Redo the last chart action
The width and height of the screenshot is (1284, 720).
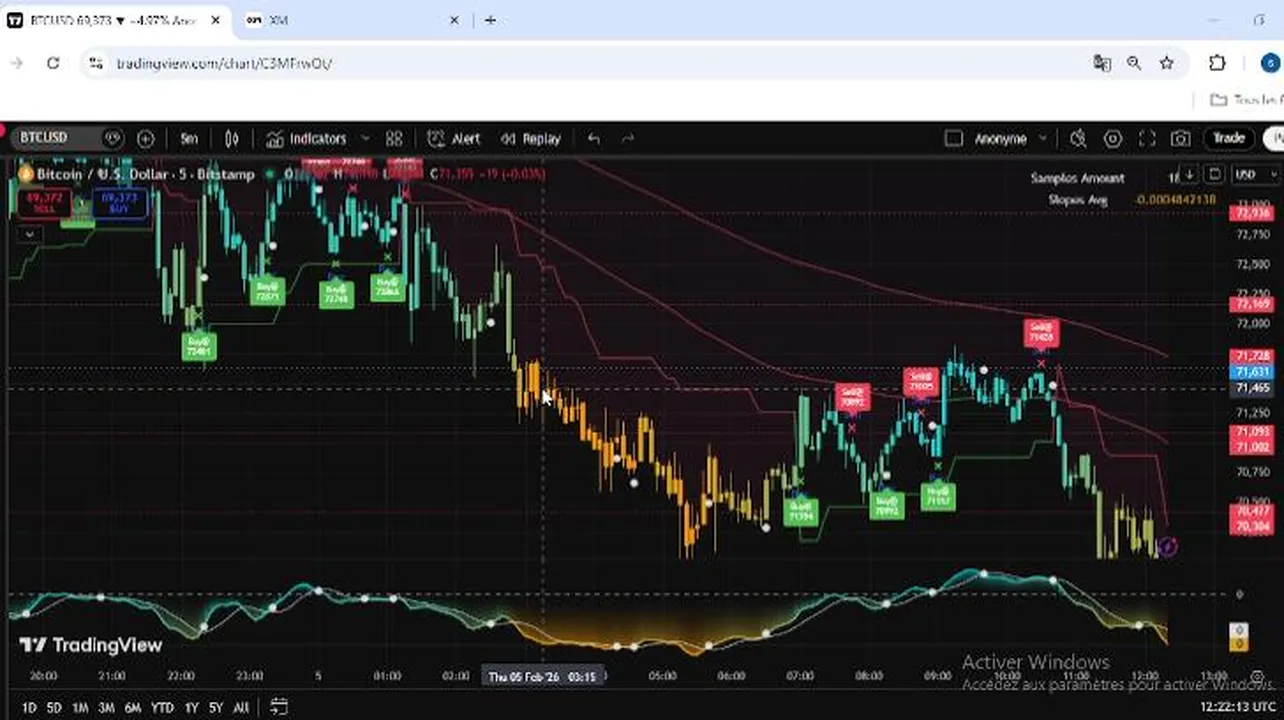click(628, 138)
